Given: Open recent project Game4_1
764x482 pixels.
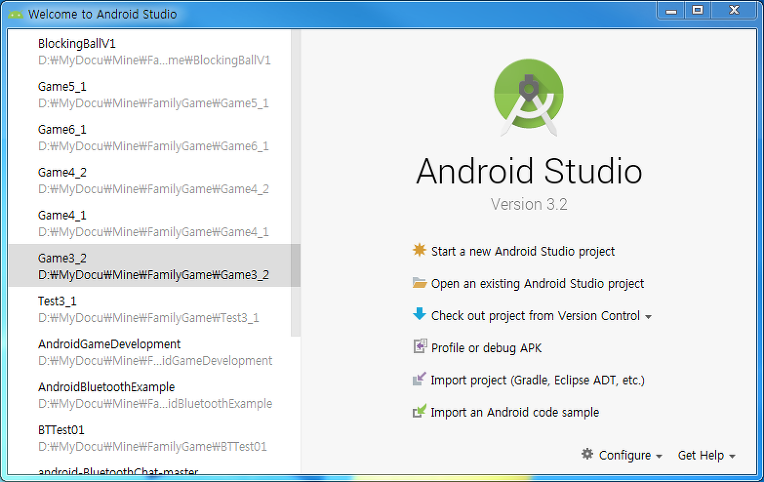Looking at the screenshot, I should (x=150, y=223).
